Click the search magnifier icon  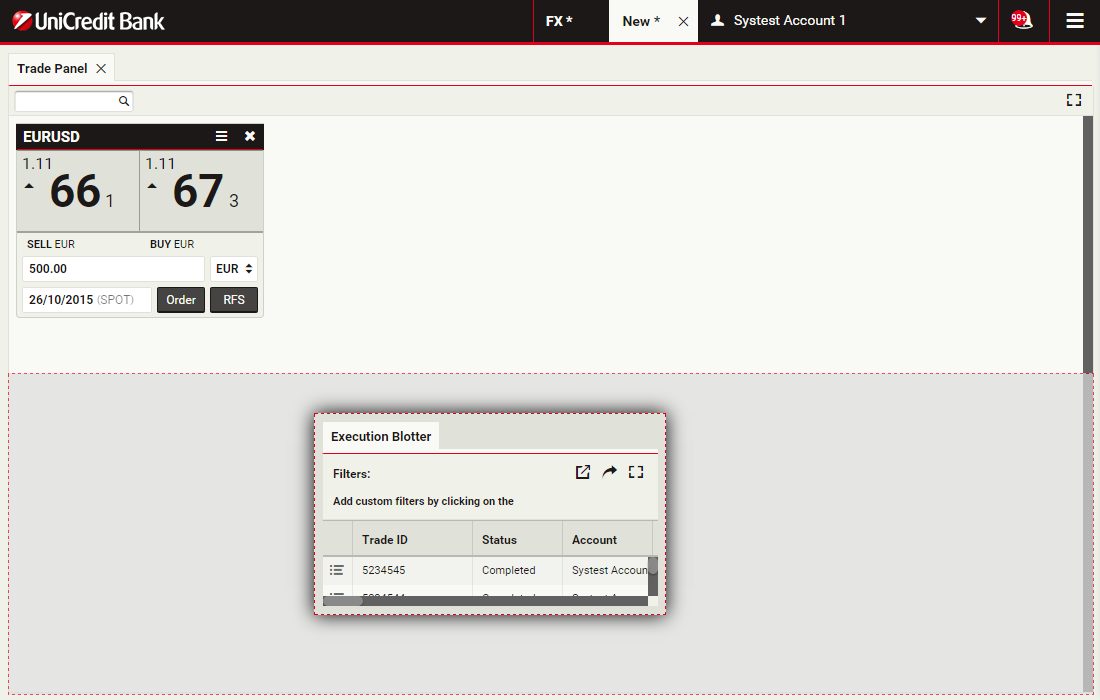(x=124, y=101)
